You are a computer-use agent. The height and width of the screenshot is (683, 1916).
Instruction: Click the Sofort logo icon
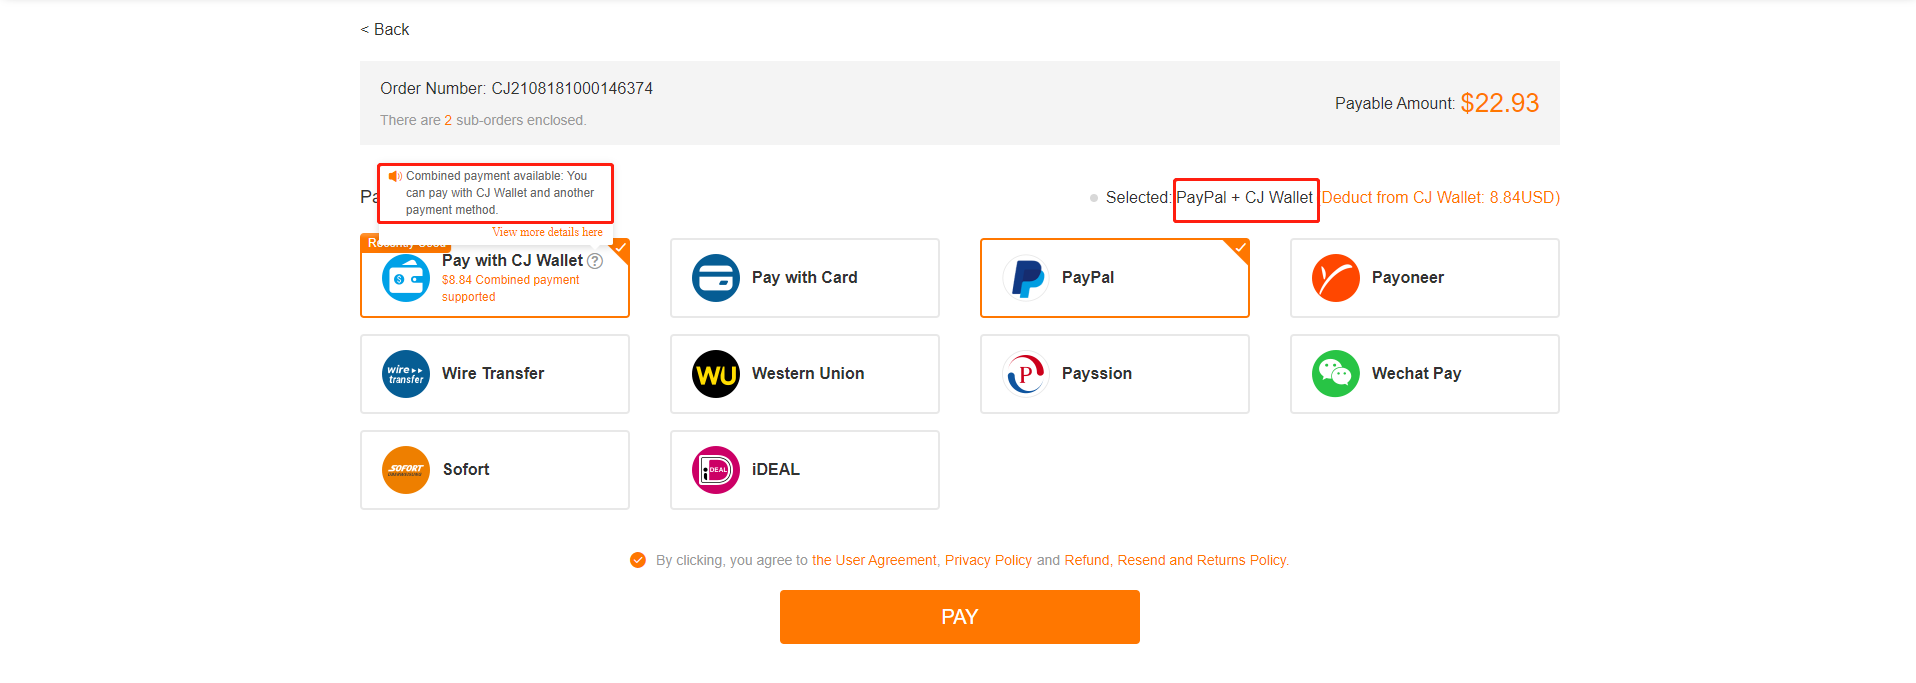405,470
